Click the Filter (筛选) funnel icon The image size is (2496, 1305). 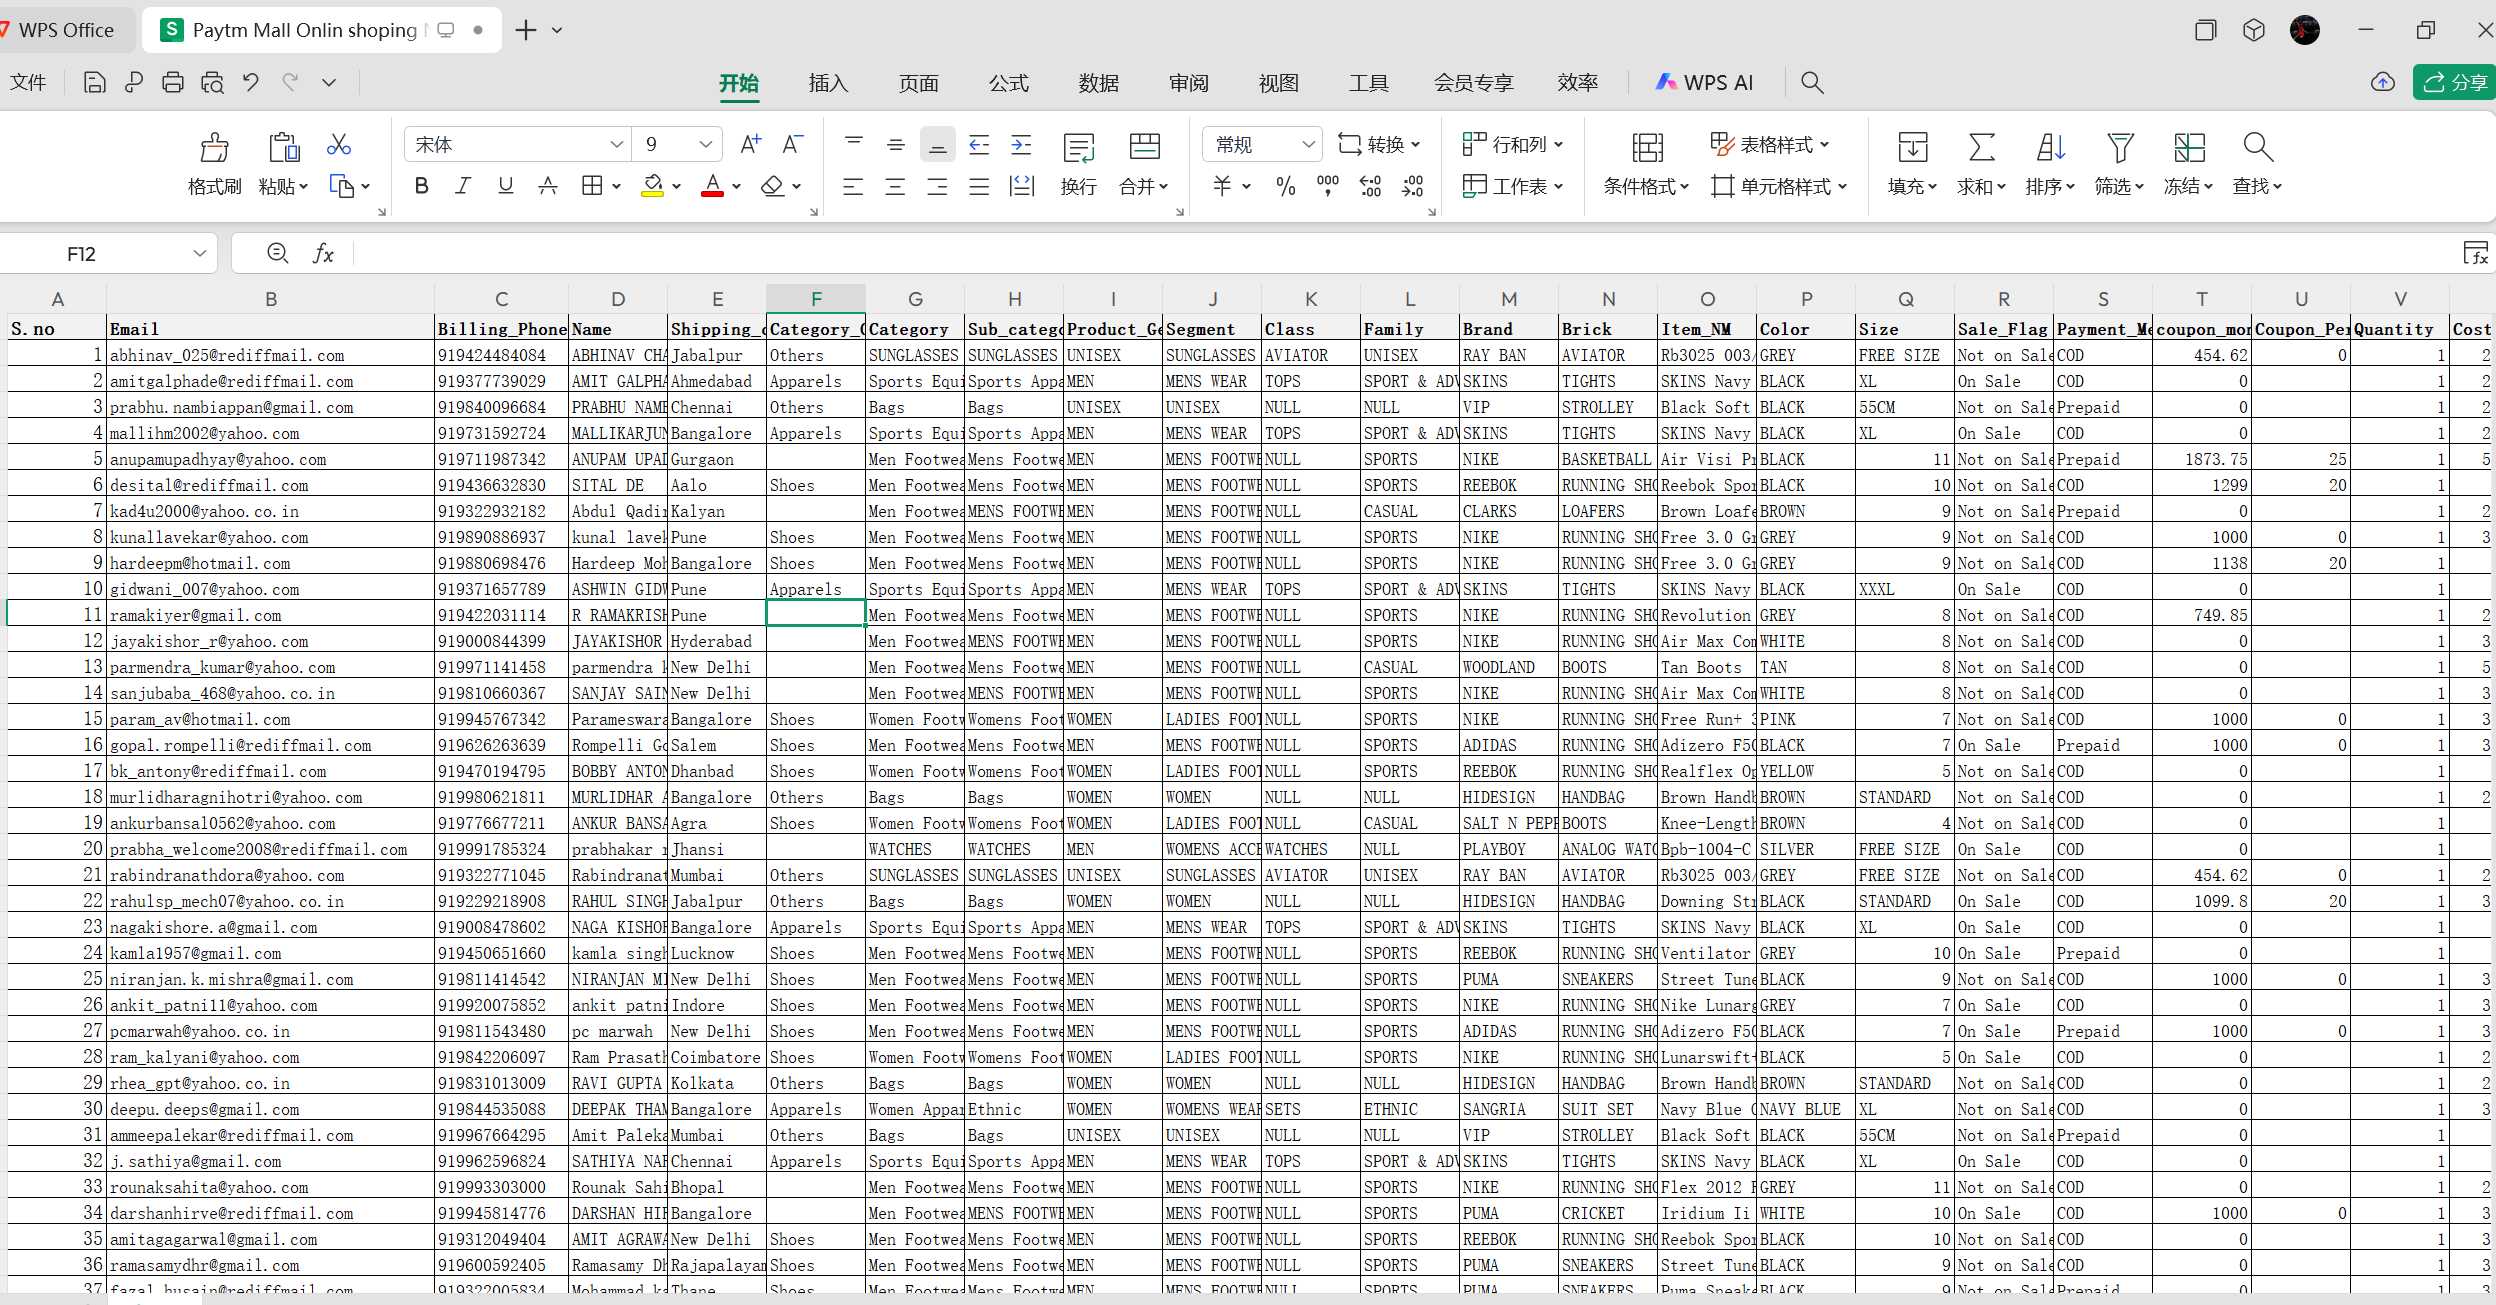point(2120,148)
